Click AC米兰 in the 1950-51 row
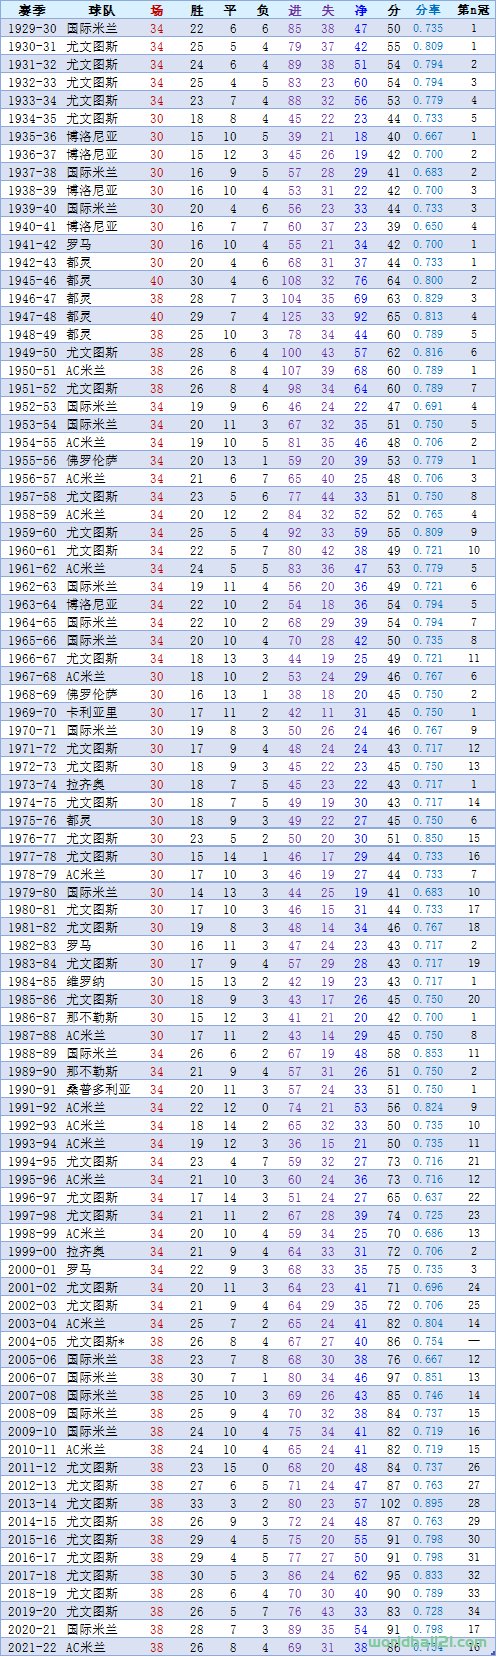Image resolution: width=497 pixels, height=1657 pixels. point(86,370)
